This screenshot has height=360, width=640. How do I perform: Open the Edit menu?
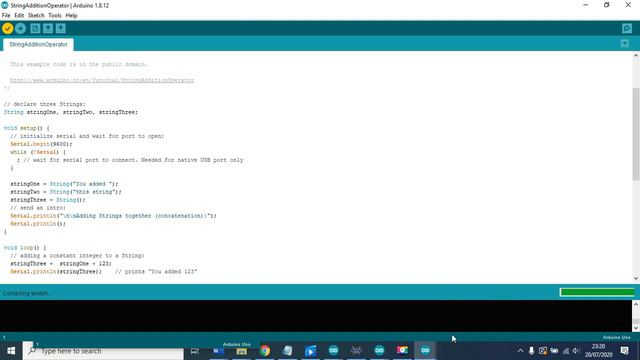19,16
